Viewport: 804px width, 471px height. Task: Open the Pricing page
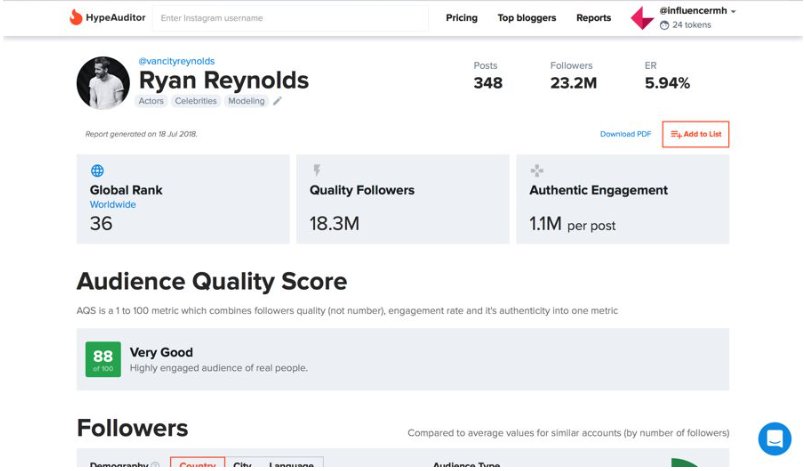tap(461, 18)
